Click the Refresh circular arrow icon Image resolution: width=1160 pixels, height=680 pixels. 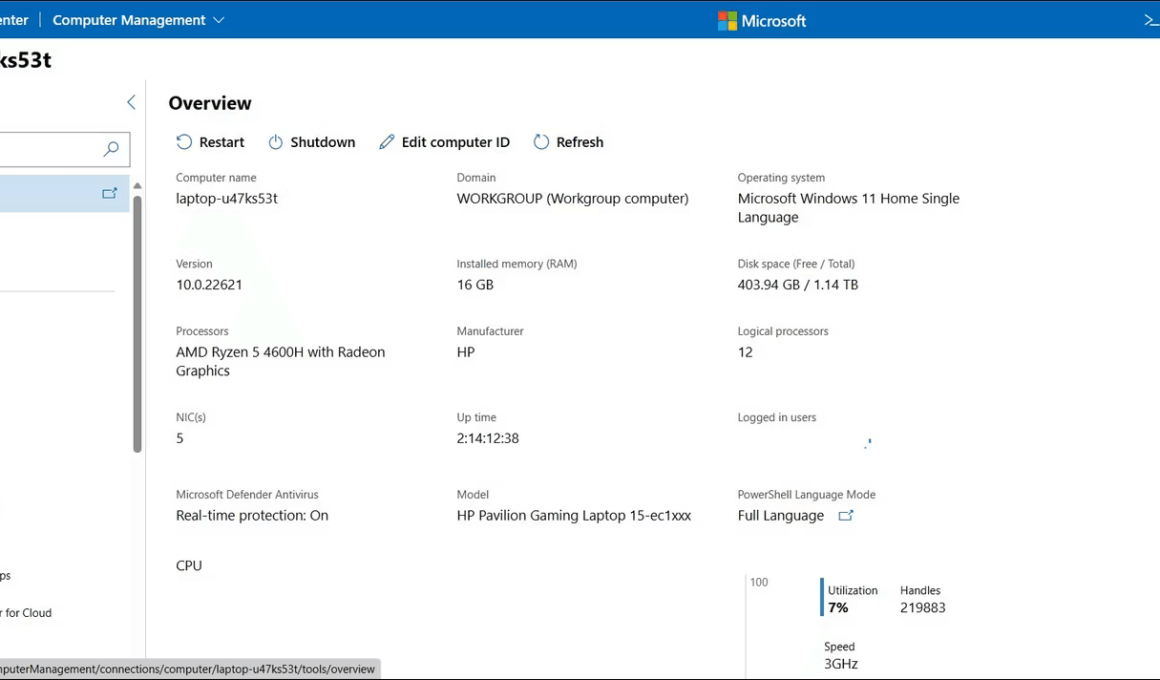542,142
